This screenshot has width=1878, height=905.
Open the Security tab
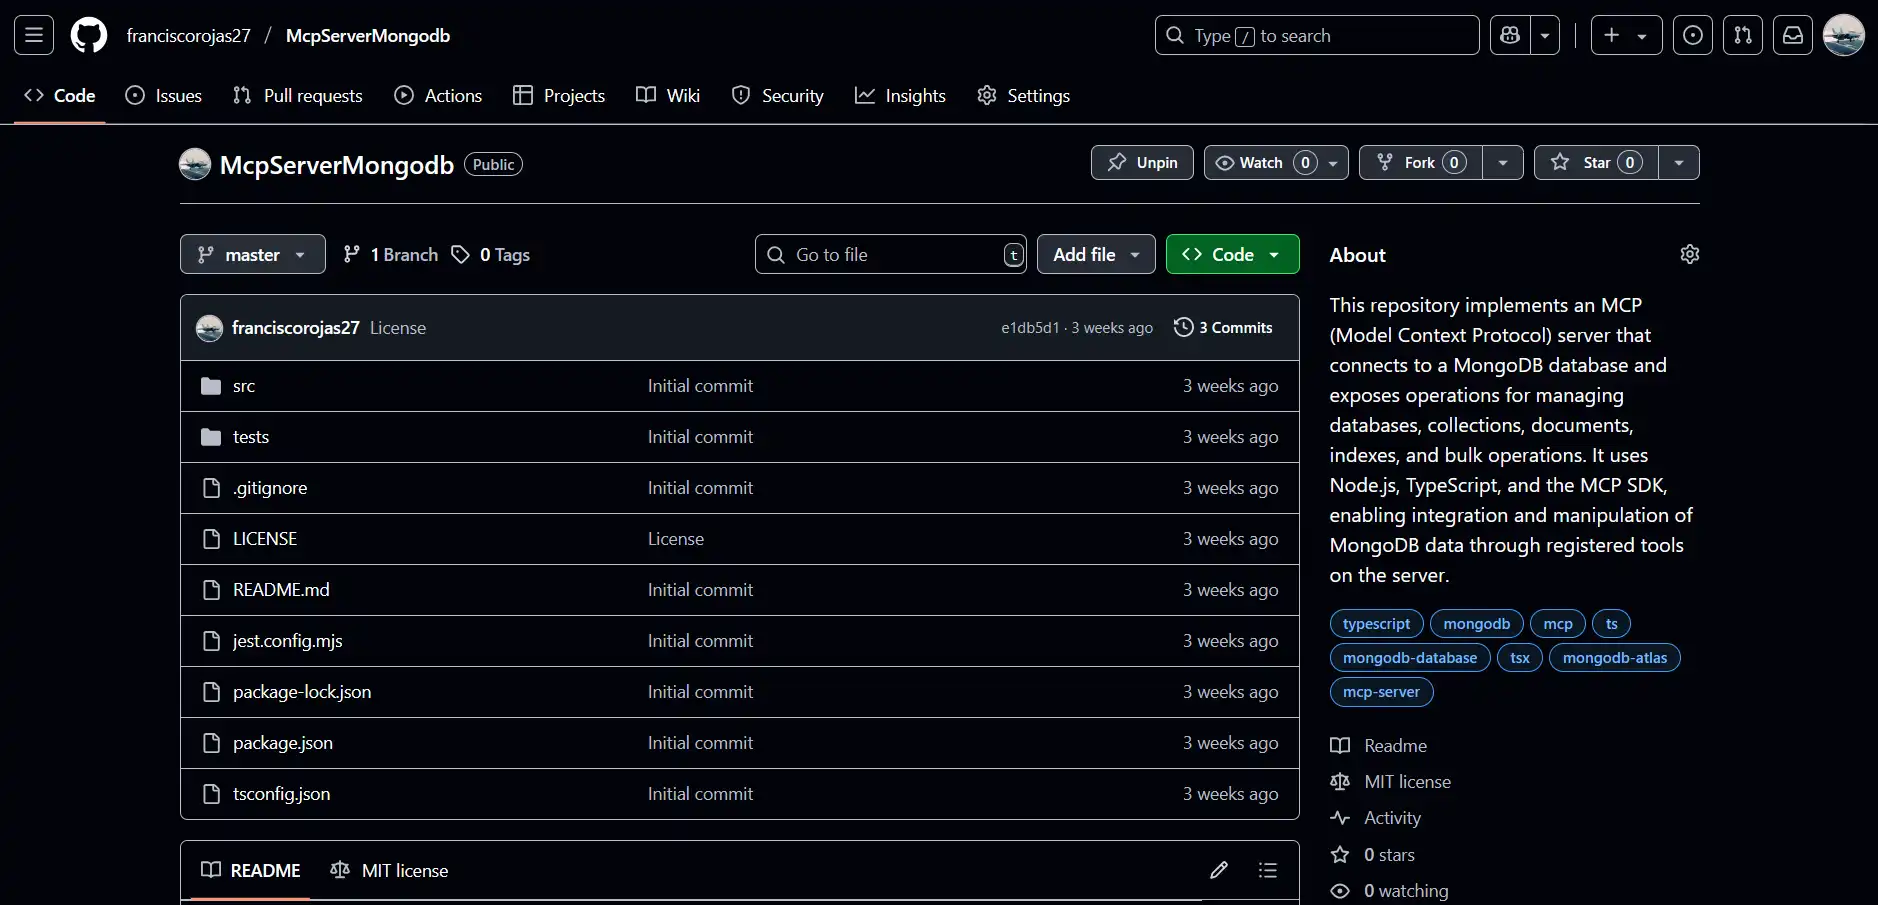(x=778, y=96)
